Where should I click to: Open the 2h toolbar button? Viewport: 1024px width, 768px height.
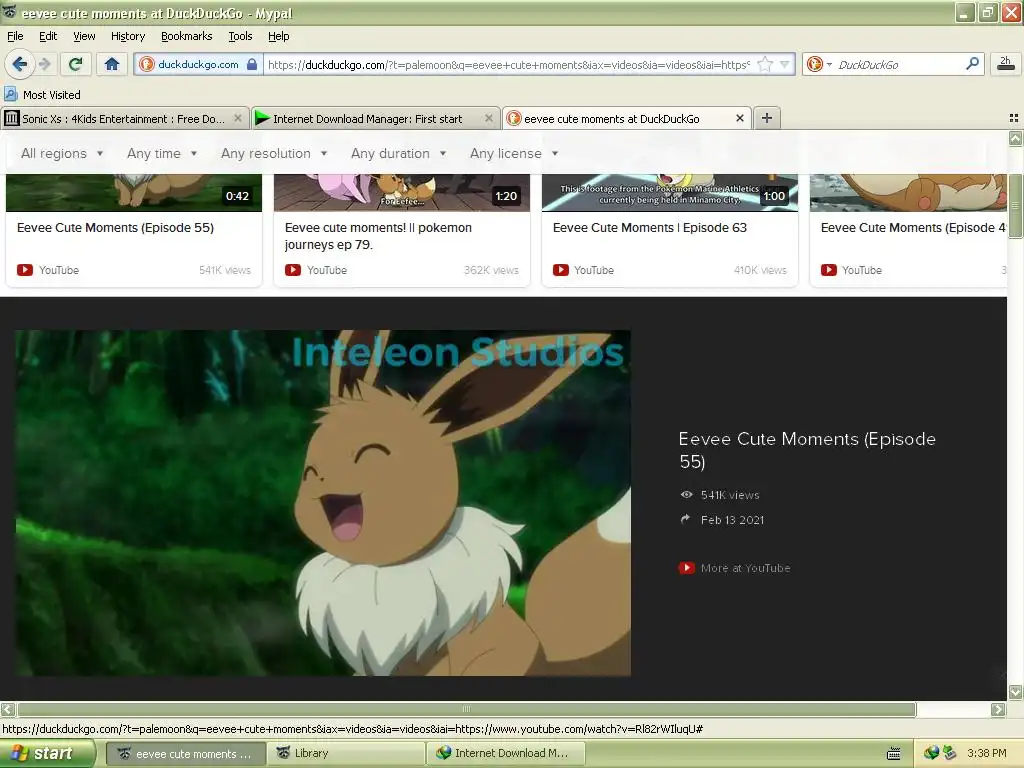click(x=1005, y=64)
